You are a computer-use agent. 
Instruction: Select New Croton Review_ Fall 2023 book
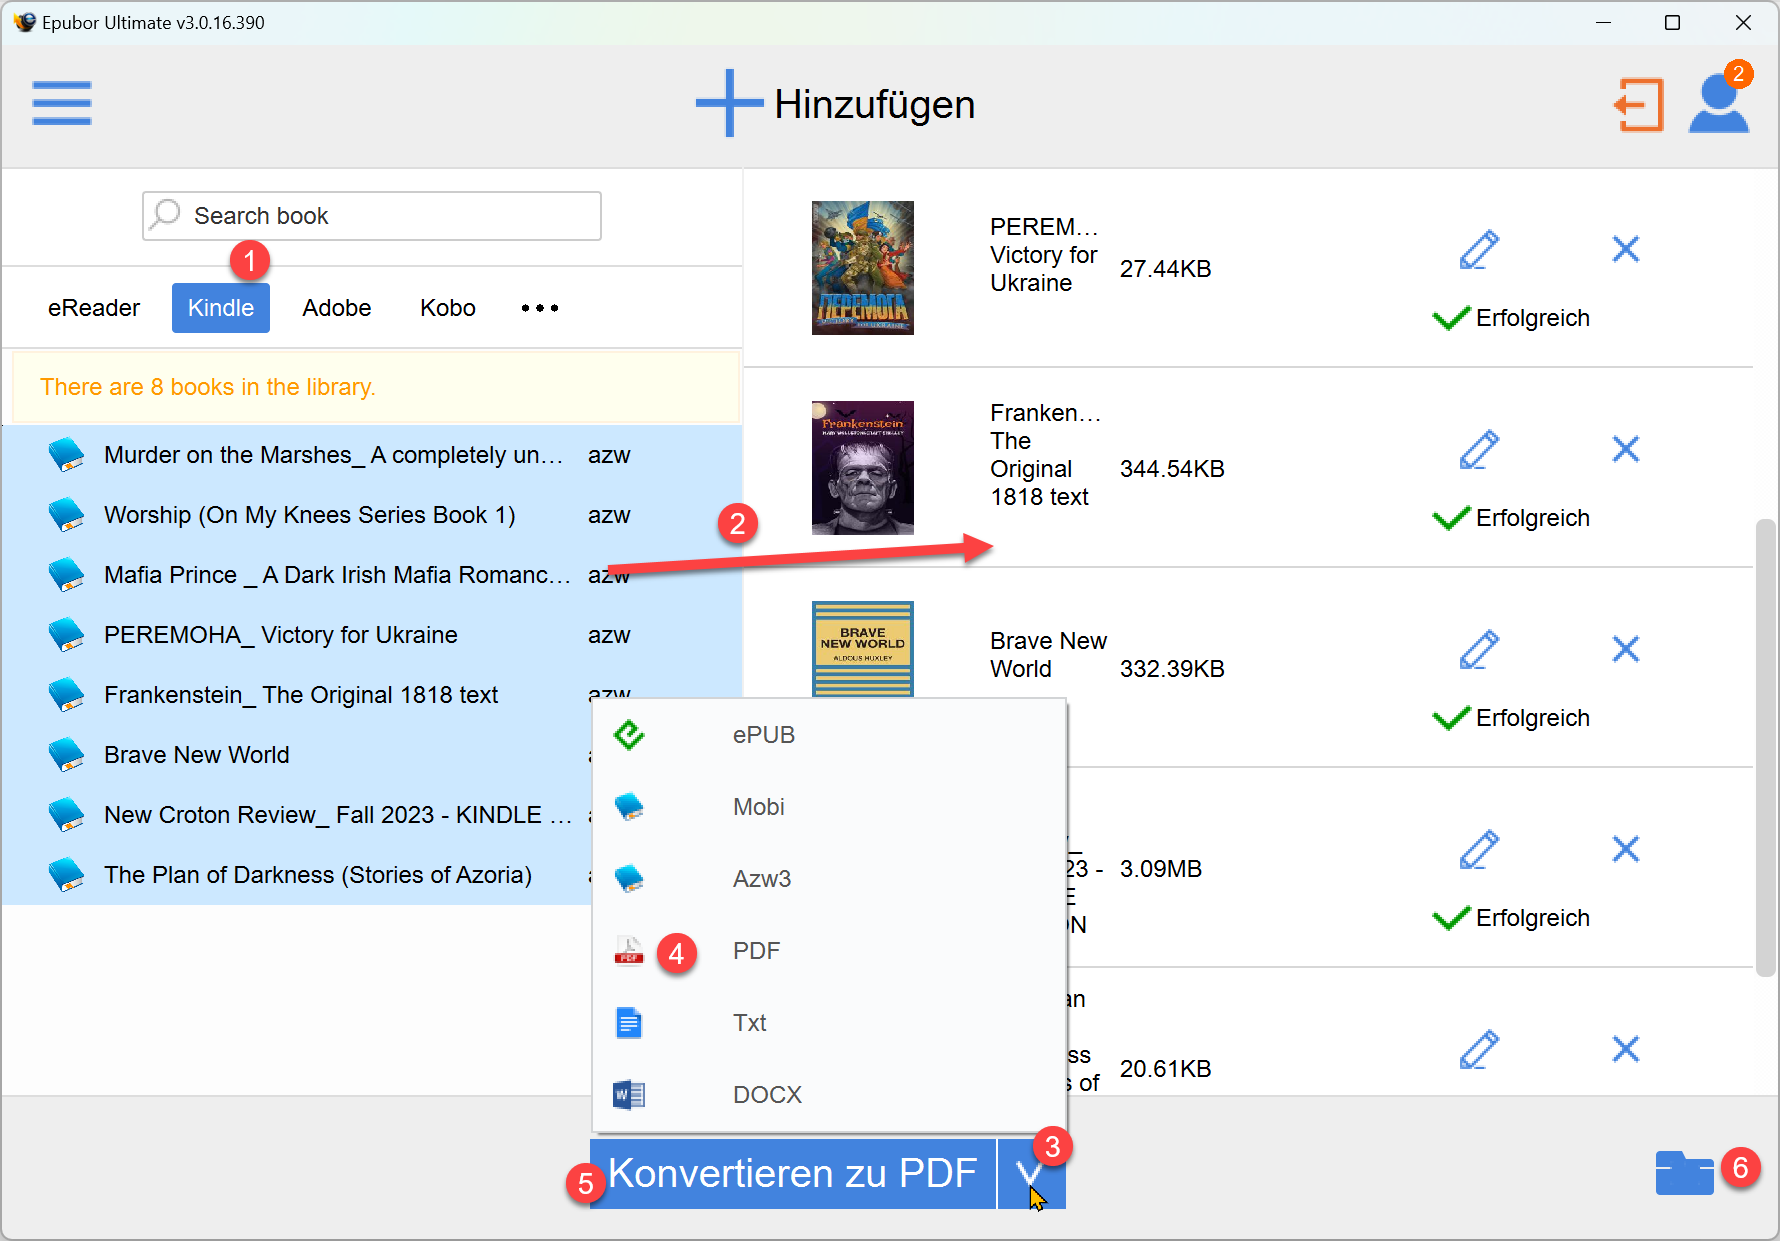point(298,815)
